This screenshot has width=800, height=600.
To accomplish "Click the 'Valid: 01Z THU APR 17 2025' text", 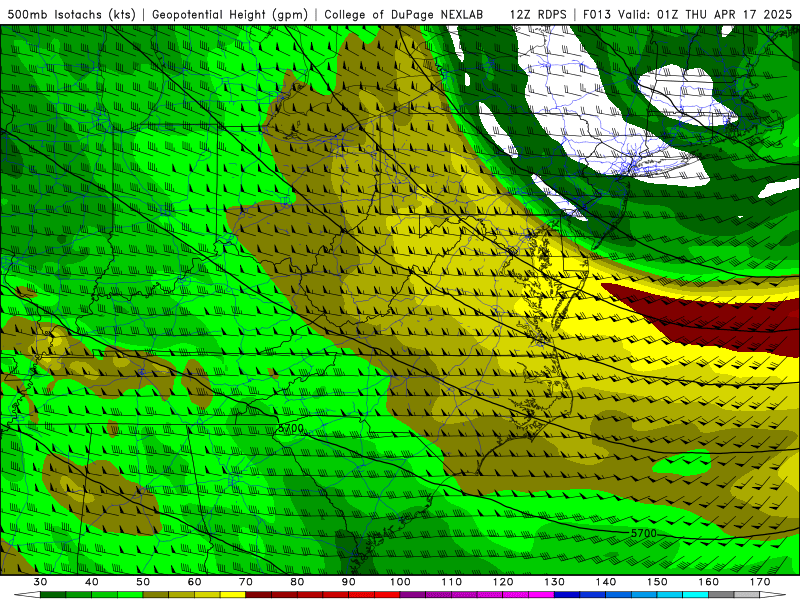I will point(705,14).
